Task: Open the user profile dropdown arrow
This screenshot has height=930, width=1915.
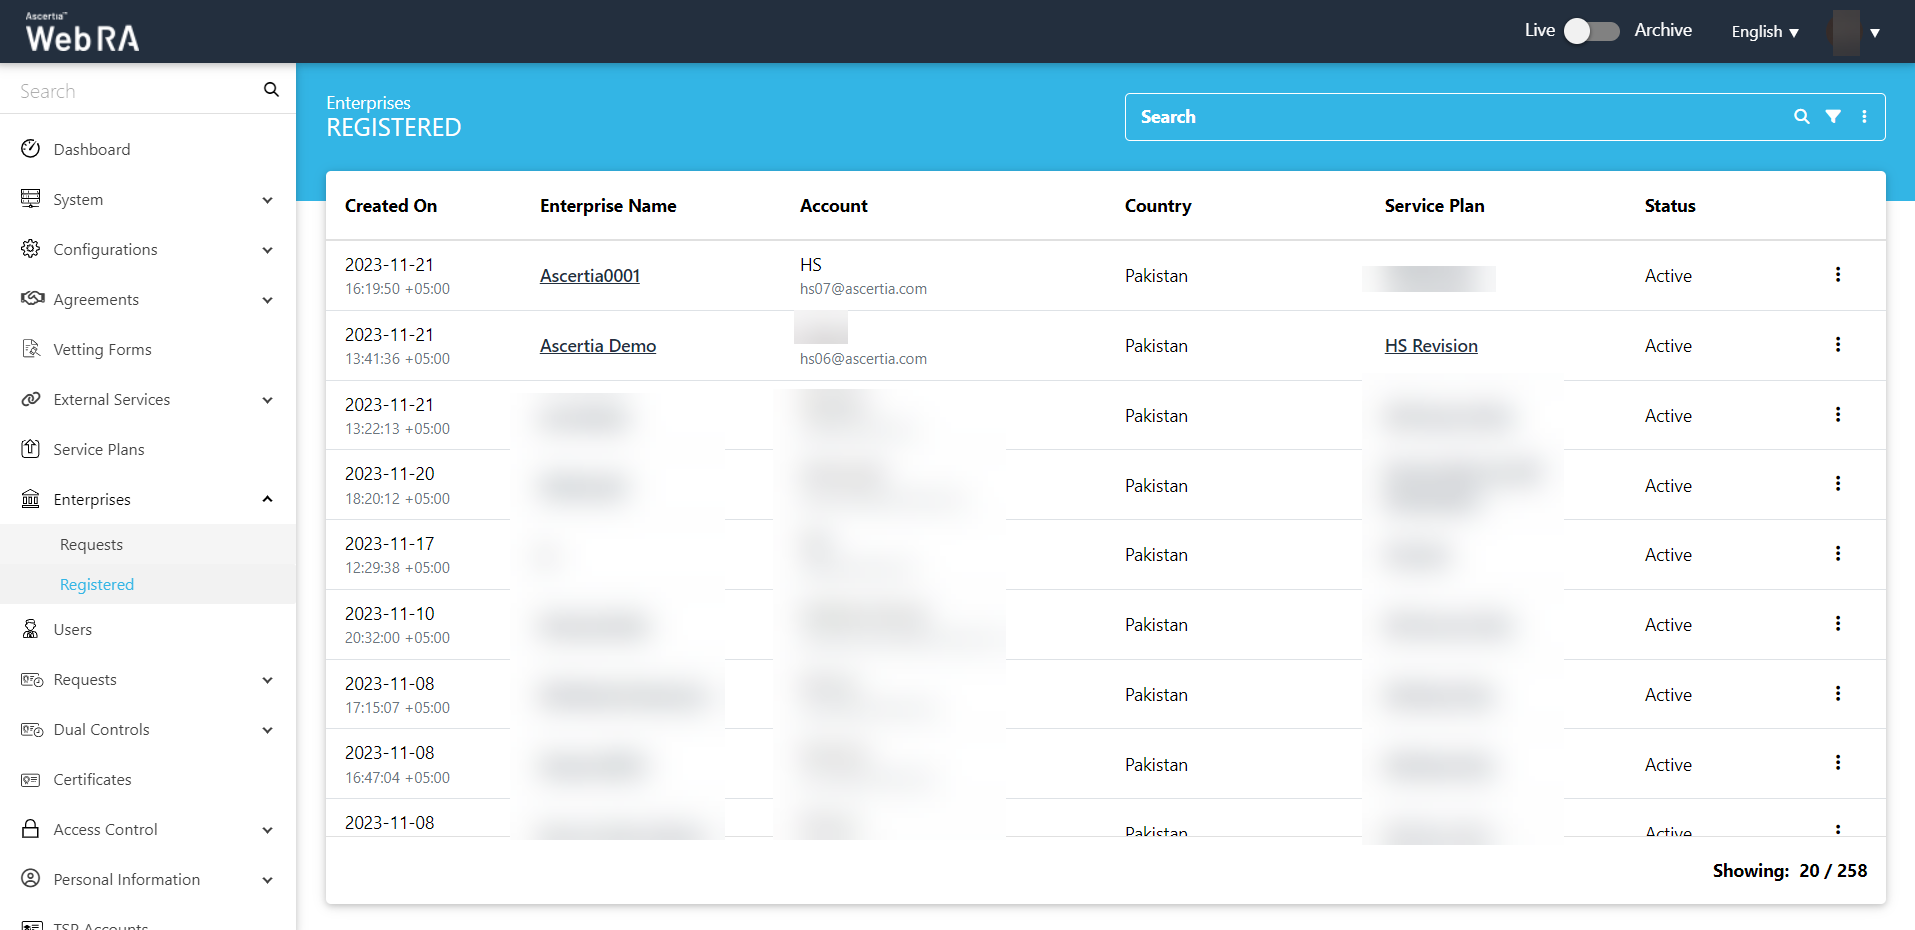Action: [1875, 33]
